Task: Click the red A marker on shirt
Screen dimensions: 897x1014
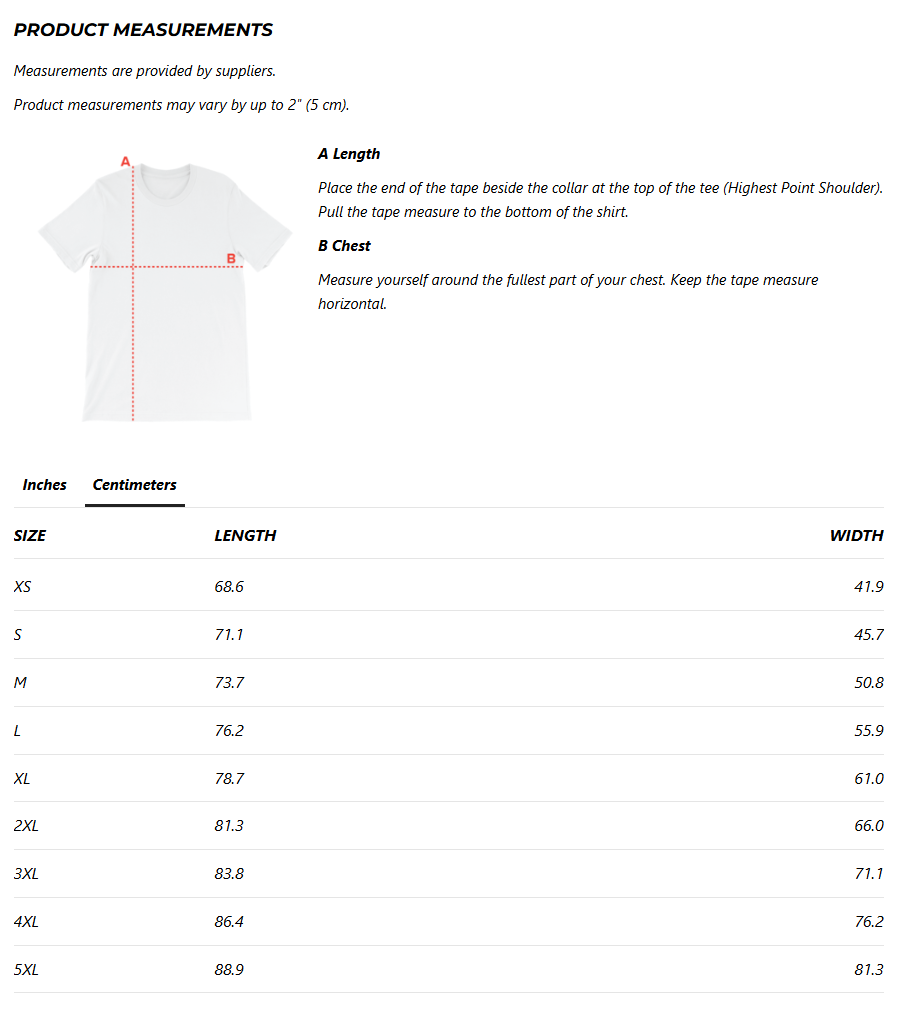Action: [125, 161]
